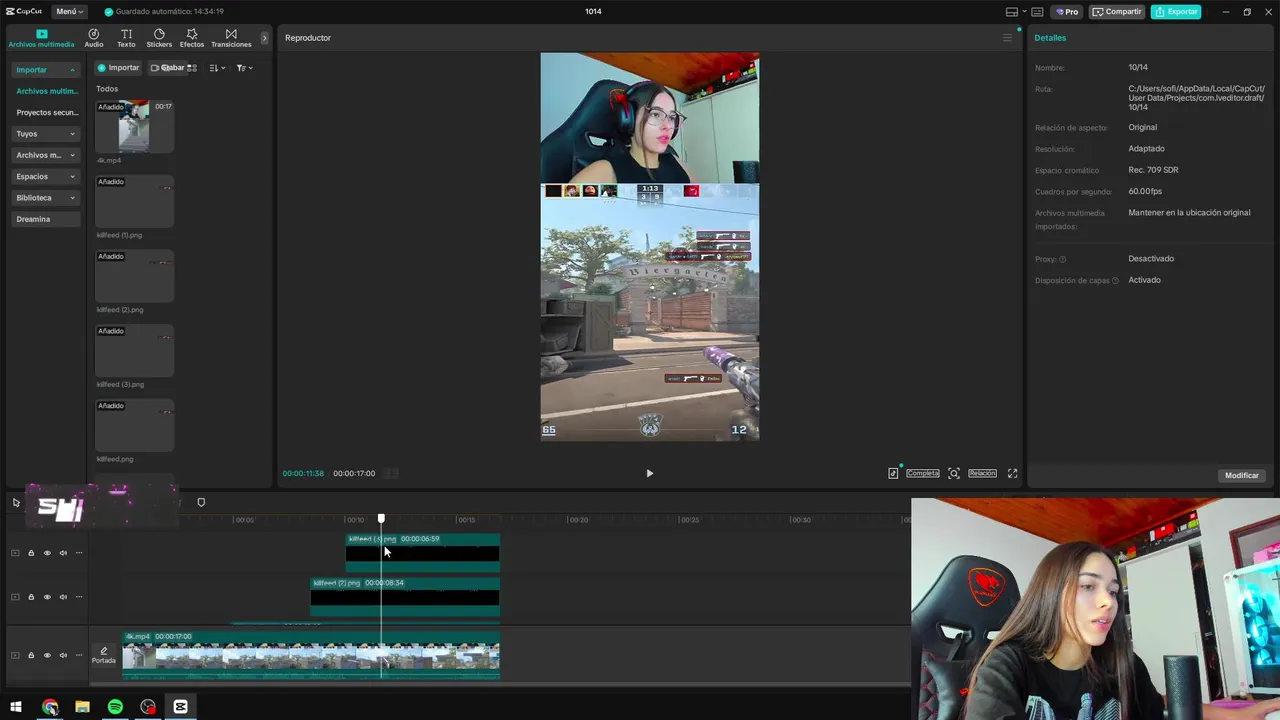Open Windows Start menu
The image size is (1280, 720).
[16, 707]
